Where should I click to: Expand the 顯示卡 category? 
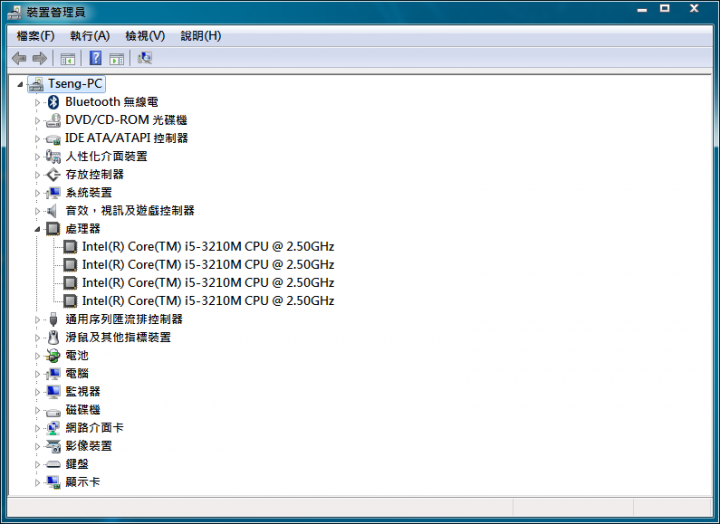[x=38, y=483]
